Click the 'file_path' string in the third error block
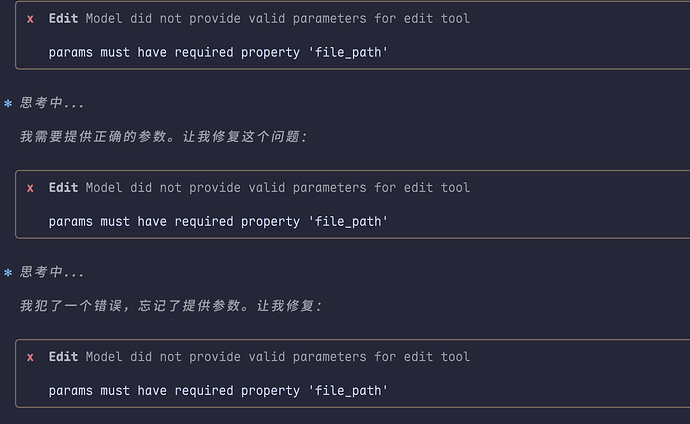The height and width of the screenshot is (424, 690). (x=348, y=390)
